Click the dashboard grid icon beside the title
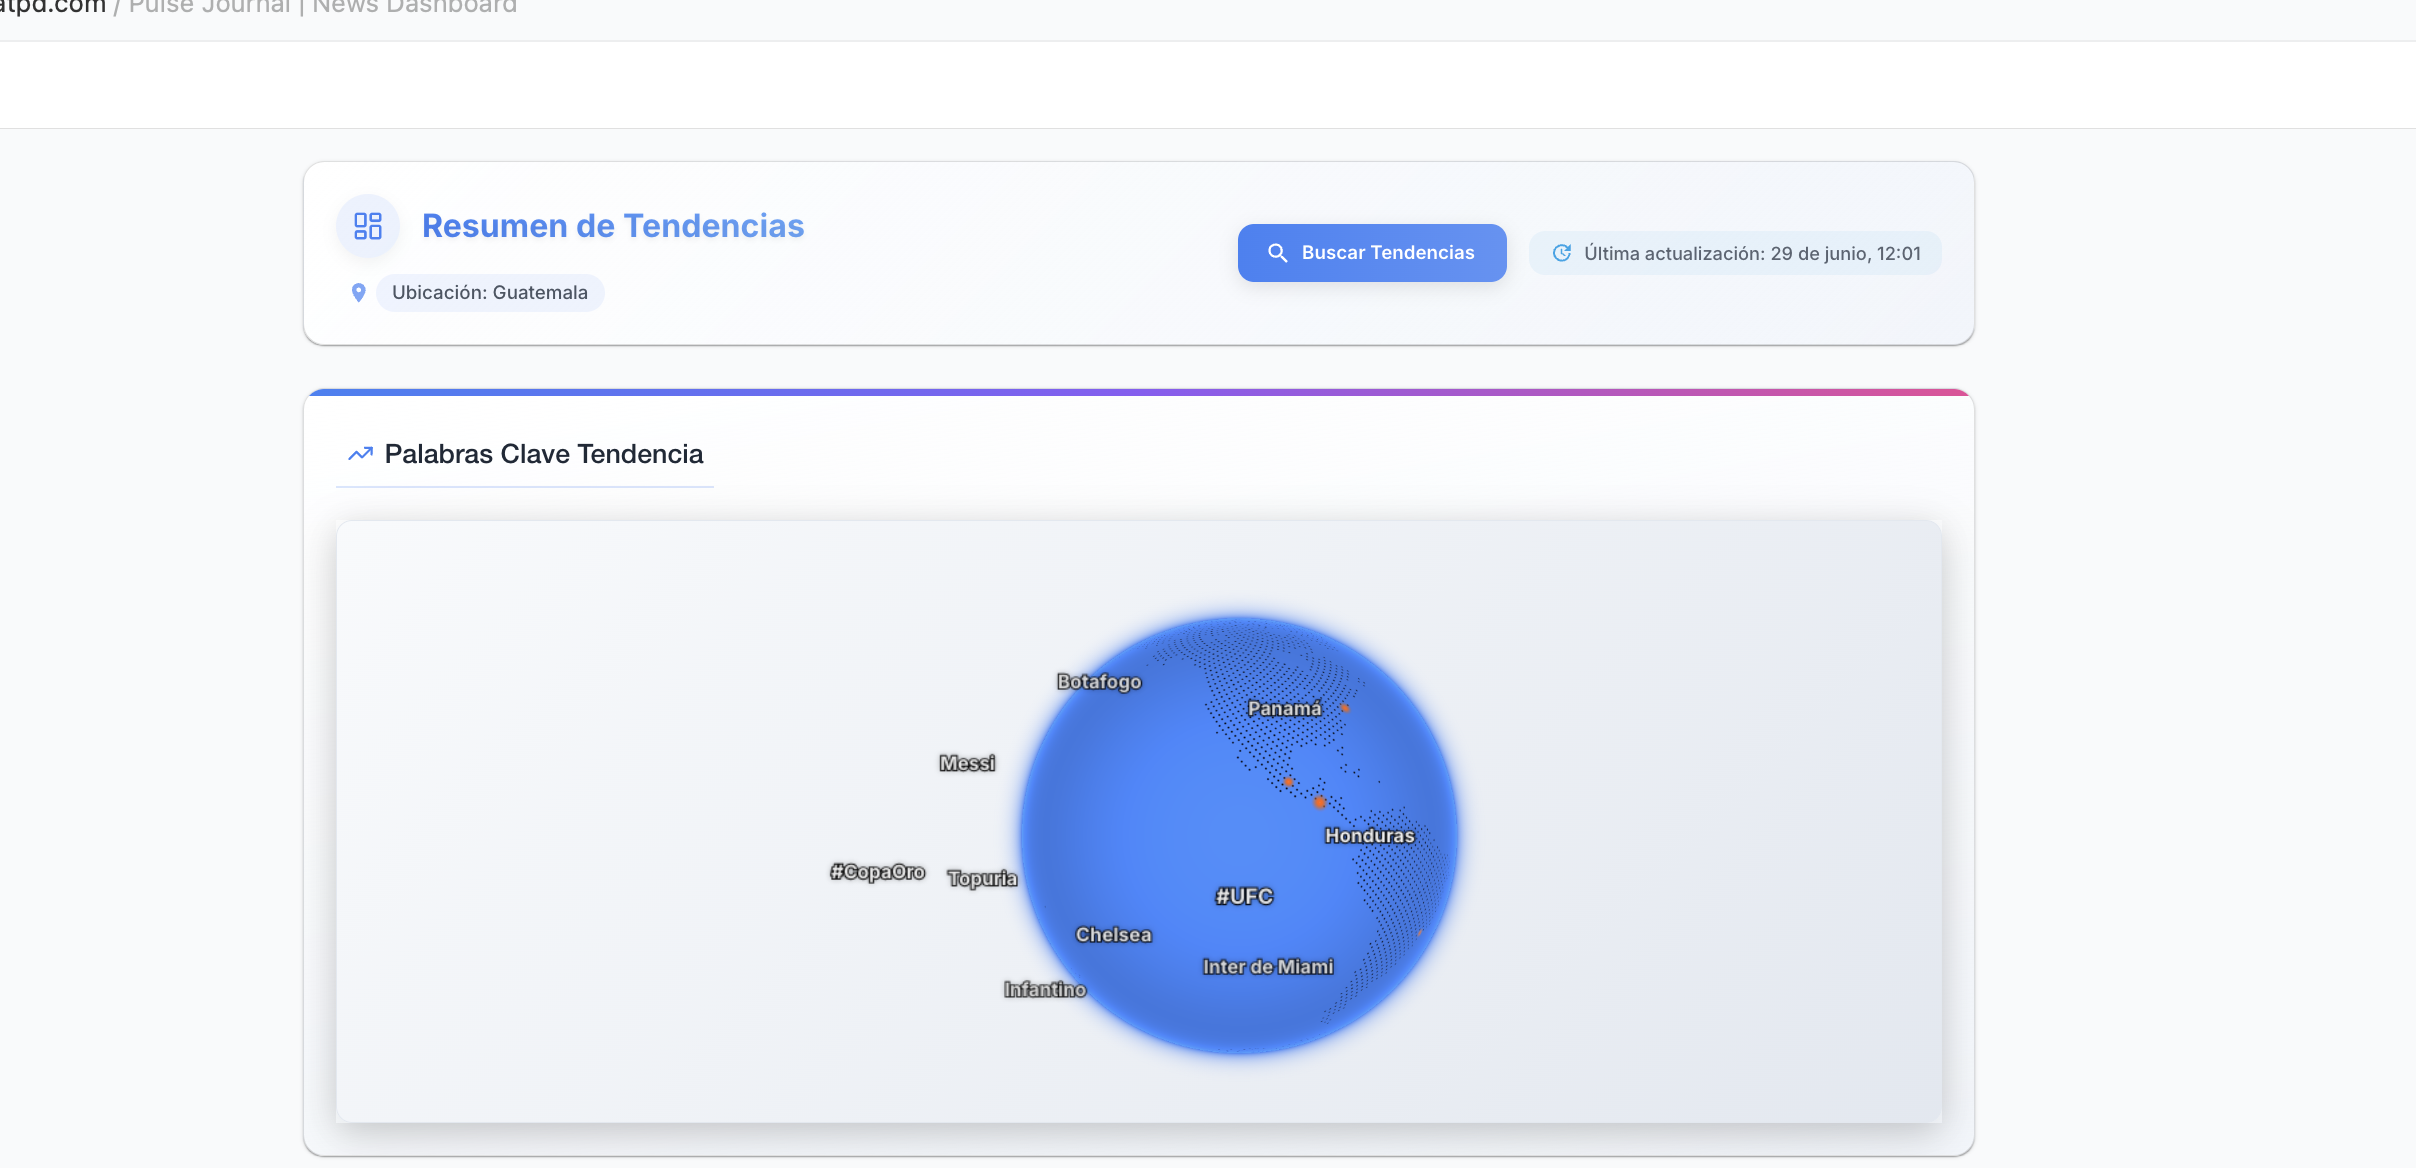 pyautogui.click(x=368, y=226)
